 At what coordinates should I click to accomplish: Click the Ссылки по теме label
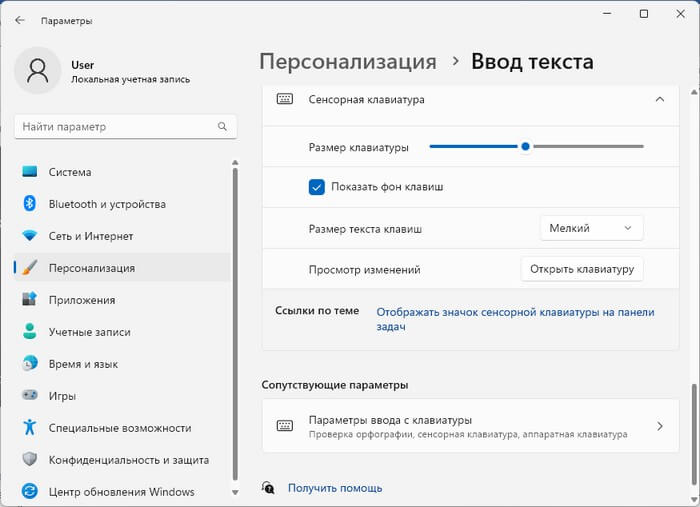click(x=317, y=311)
